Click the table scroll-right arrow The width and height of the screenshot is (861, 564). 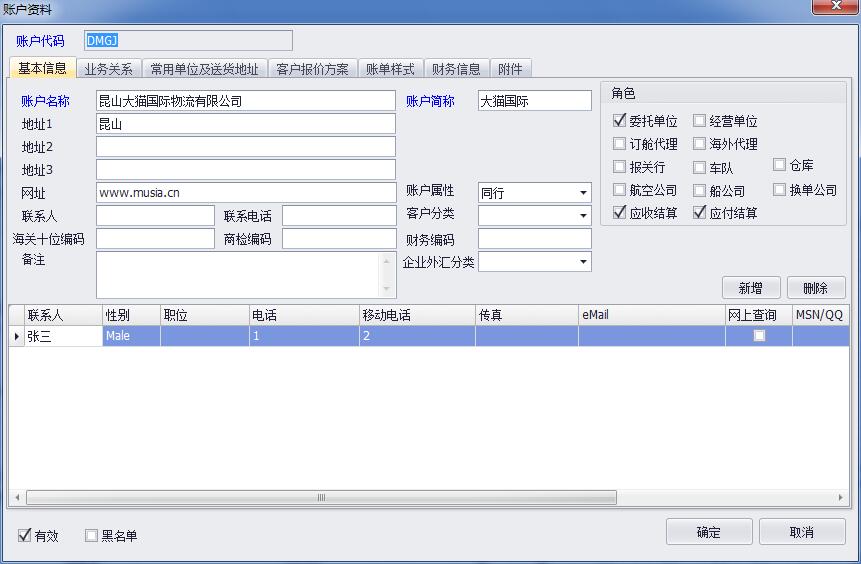[x=840, y=498]
